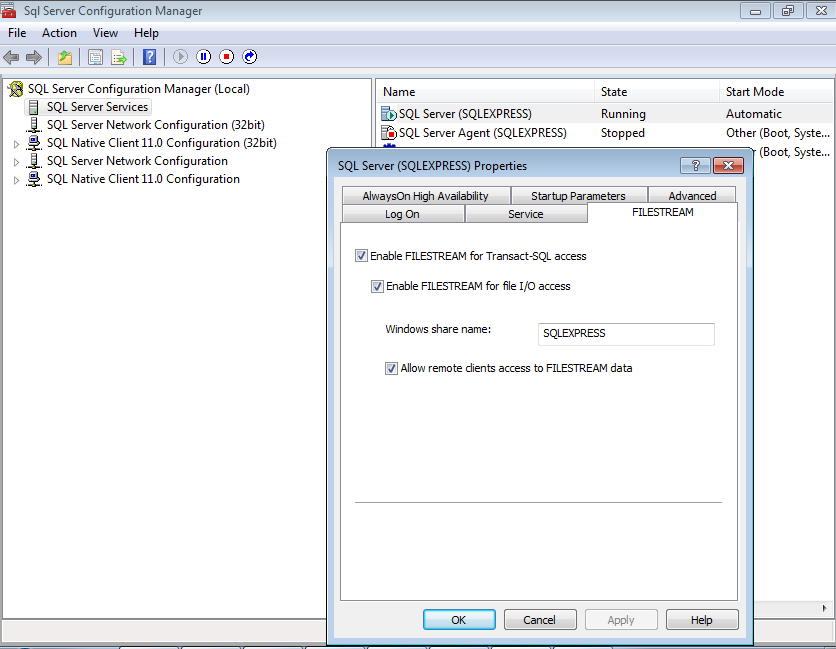Screen dimensions: 836x649
Task: Expand SQL Native Client 11.0 Configuration node
Action: [x=16, y=180]
